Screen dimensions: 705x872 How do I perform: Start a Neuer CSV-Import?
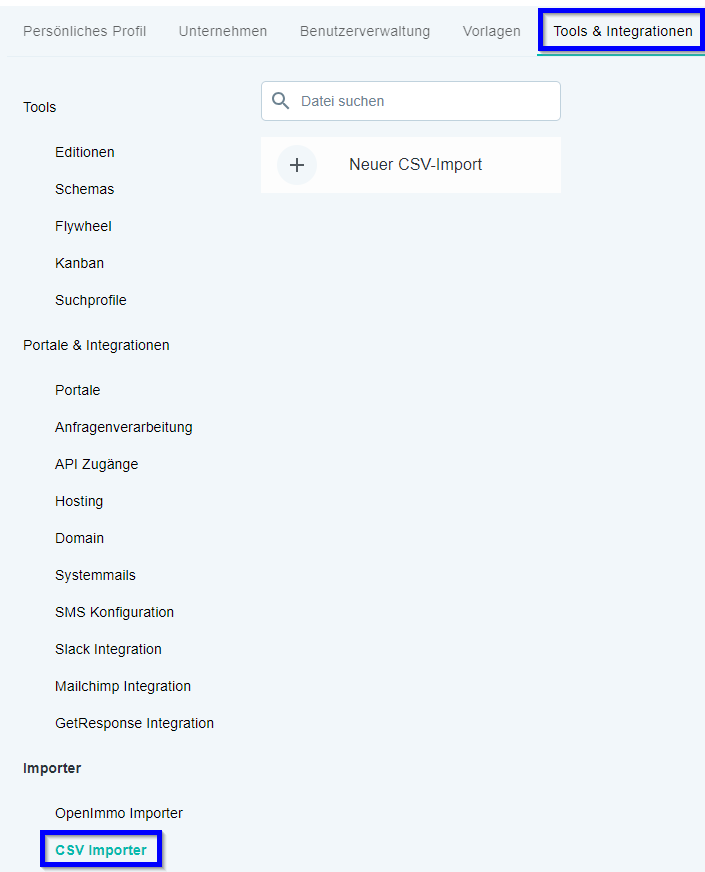click(x=411, y=165)
